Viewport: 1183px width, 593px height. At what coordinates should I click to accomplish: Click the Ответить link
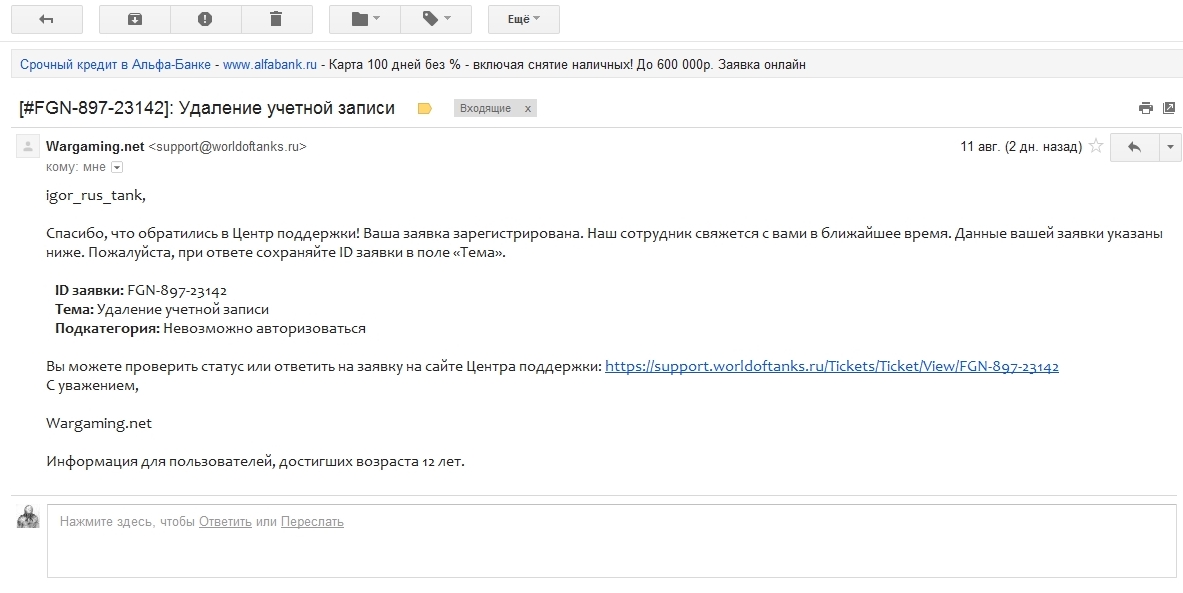pyautogui.click(x=225, y=521)
